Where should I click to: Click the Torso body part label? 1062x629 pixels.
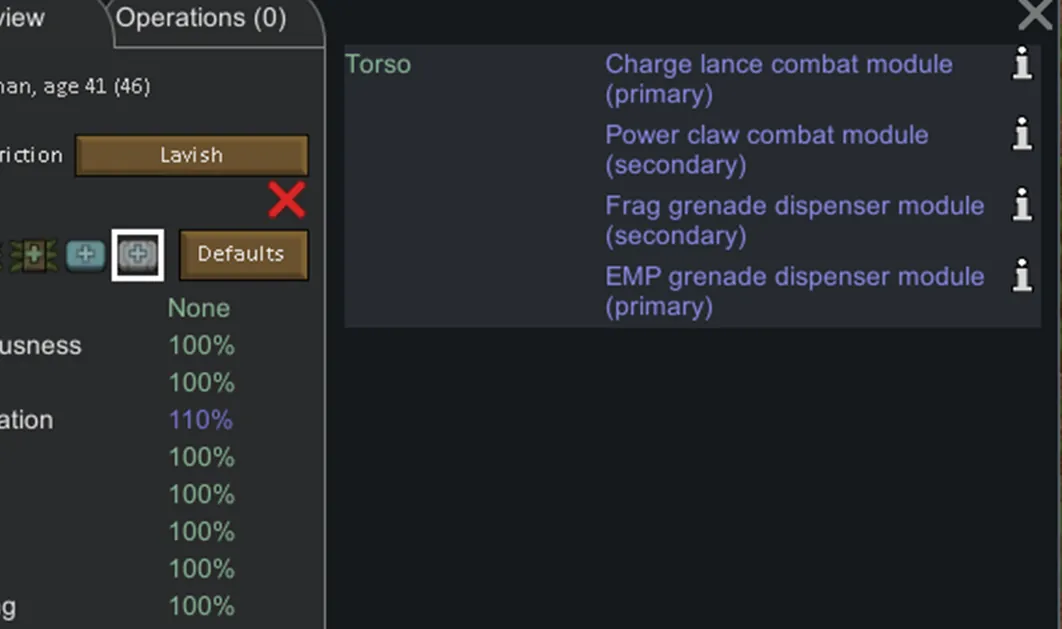coord(378,65)
